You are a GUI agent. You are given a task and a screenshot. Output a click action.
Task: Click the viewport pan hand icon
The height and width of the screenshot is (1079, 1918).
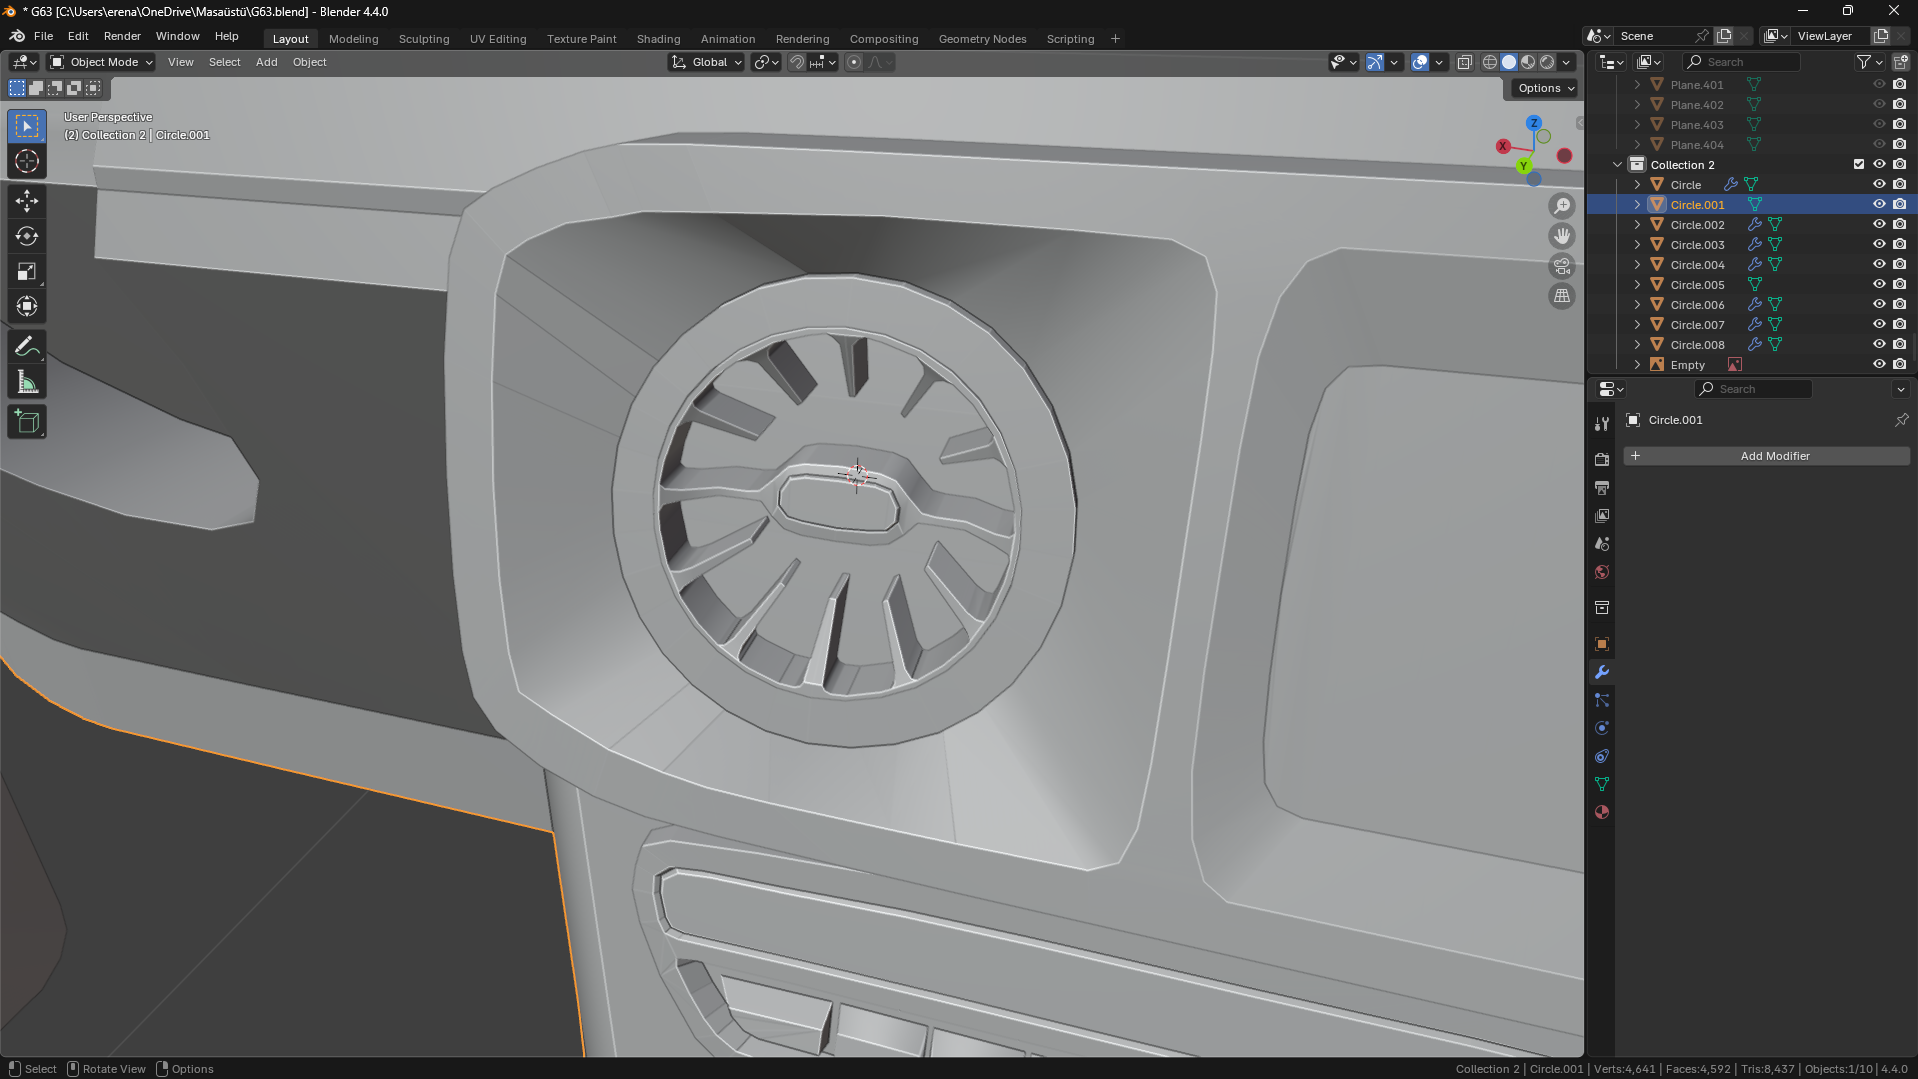(x=1562, y=236)
